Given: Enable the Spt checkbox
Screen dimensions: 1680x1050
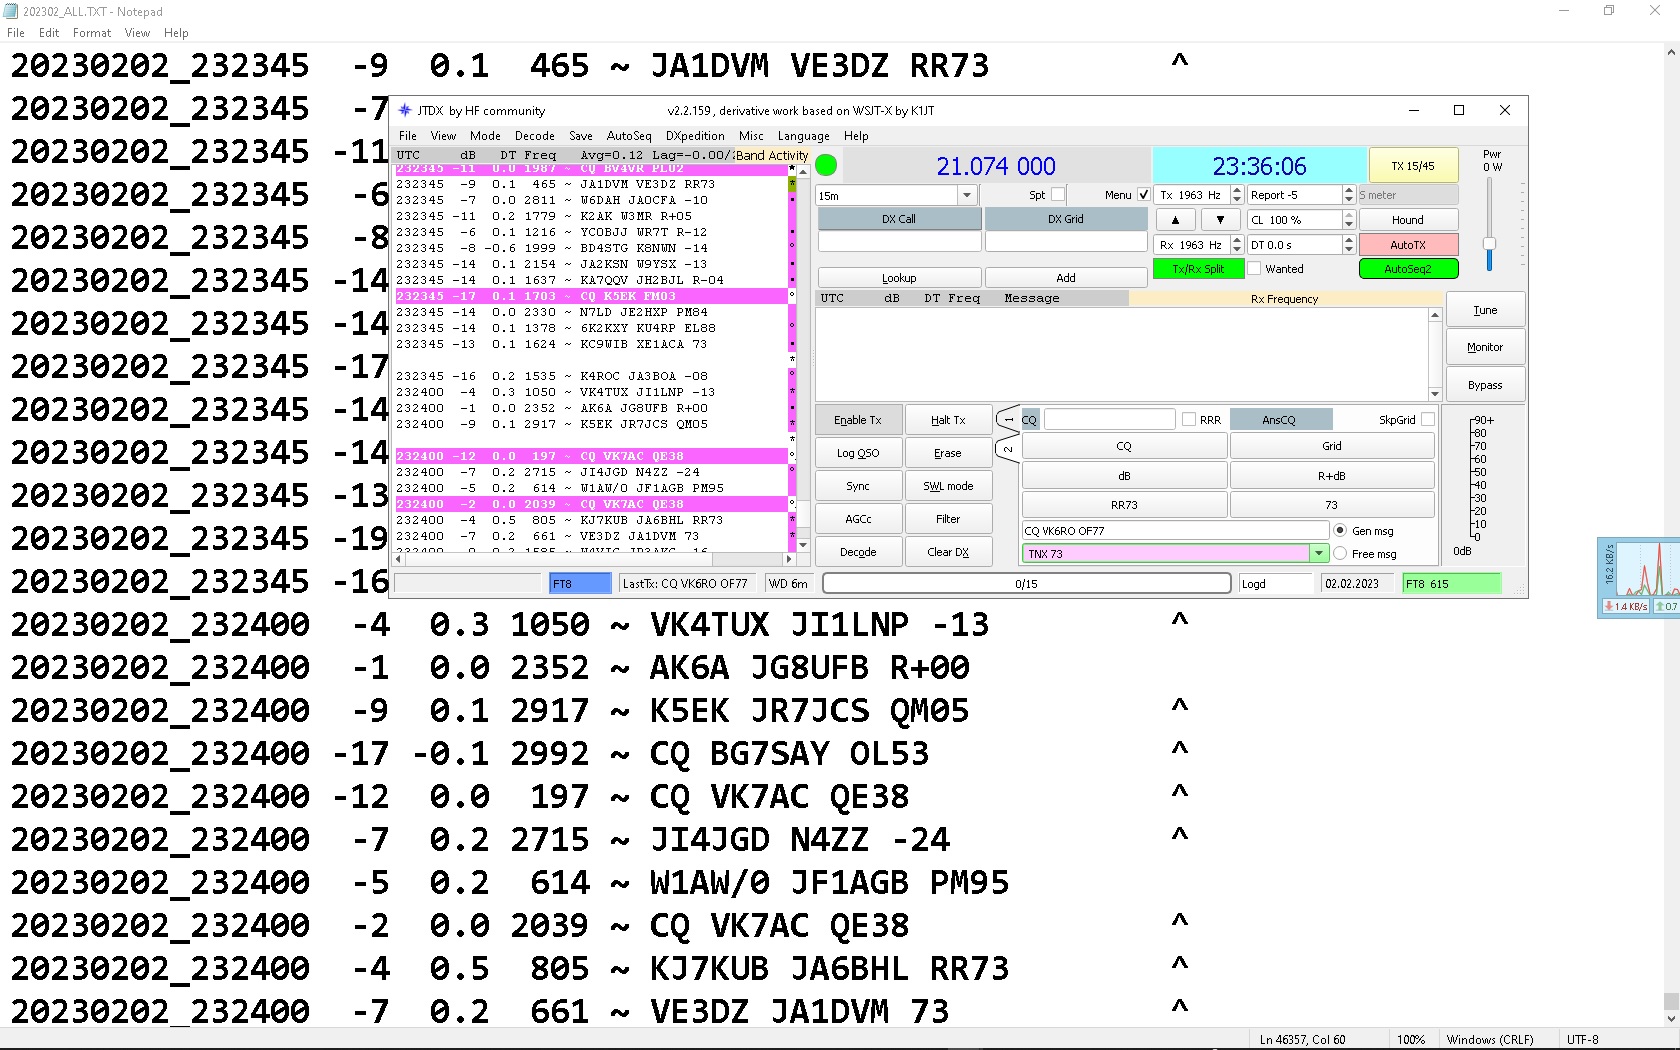Looking at the screenshot, I should tap(1058, 195).
